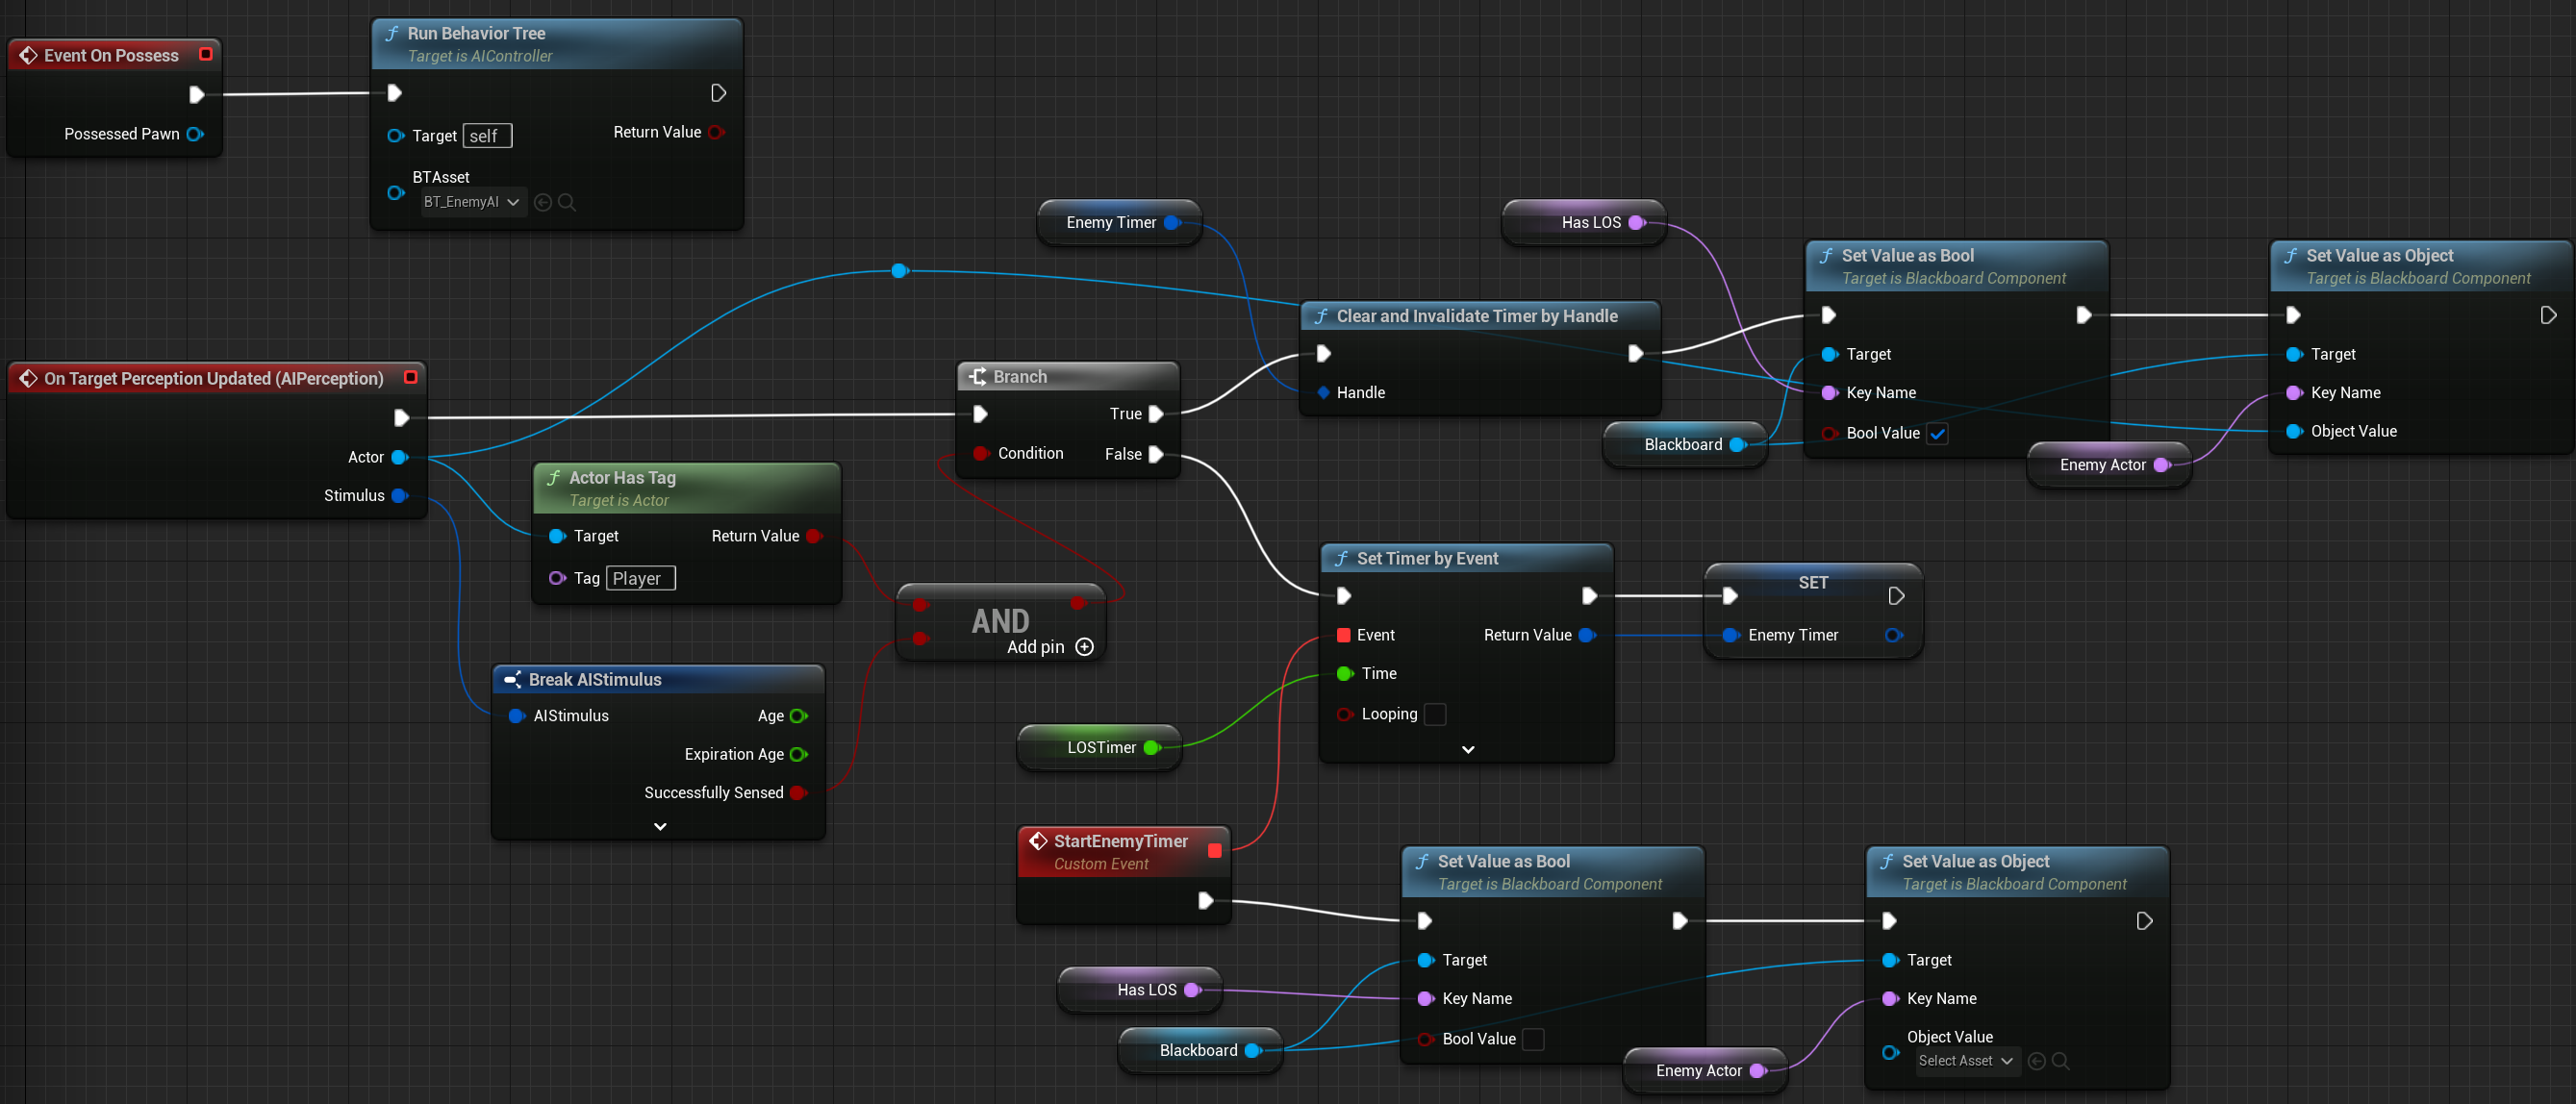Click the browse magnifier icon next to BT_EnemyAI
Viewport: 2576px width, 1104px height.
tap(567, 202)
